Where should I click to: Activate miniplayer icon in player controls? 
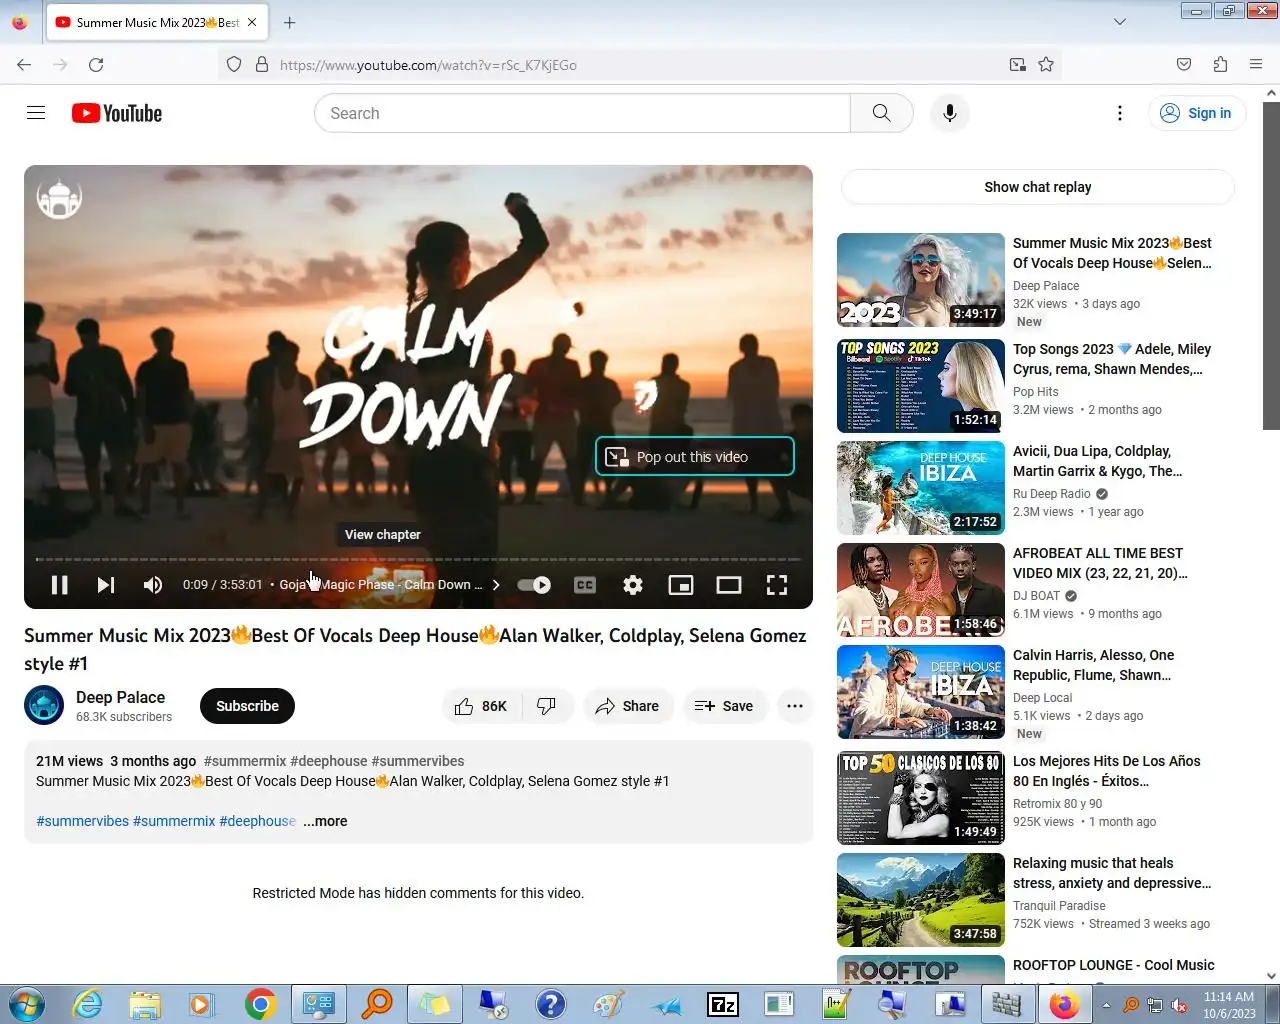pos(681,585)
